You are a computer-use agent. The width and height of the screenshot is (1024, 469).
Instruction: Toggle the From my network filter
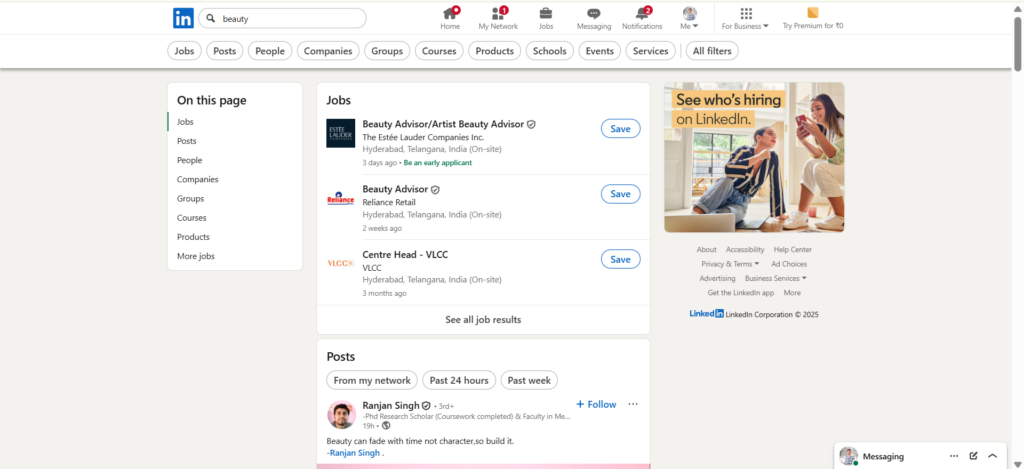372,380
